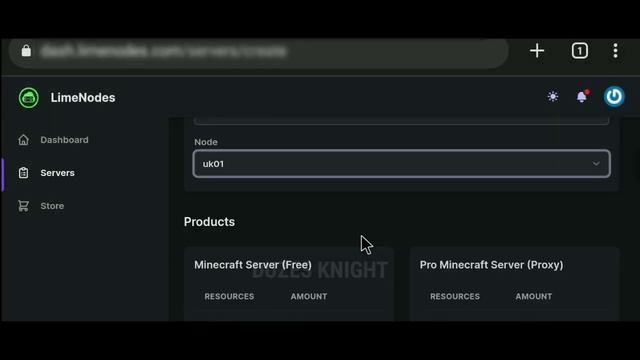Click the Store cart icon
Viewport: 640px width, 360px height.
click(x=24, y=206)
